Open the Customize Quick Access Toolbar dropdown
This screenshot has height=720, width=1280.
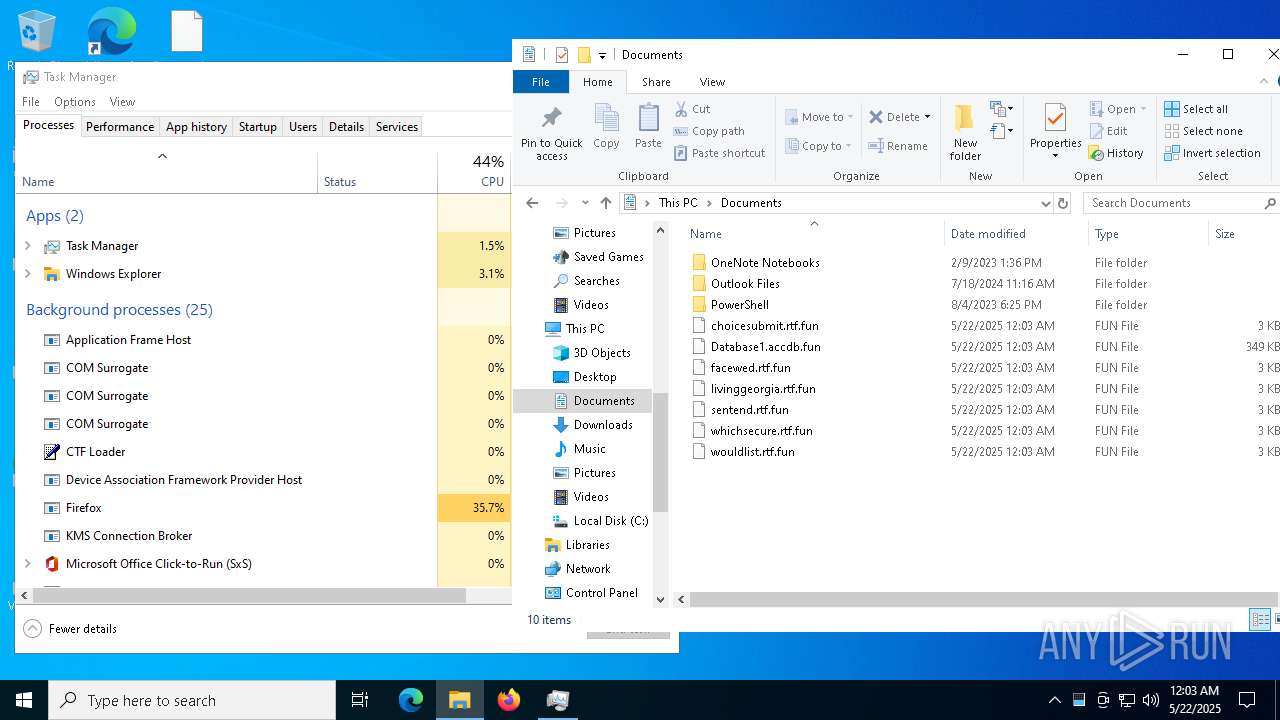pyautogui.click(x=602, y=56)
